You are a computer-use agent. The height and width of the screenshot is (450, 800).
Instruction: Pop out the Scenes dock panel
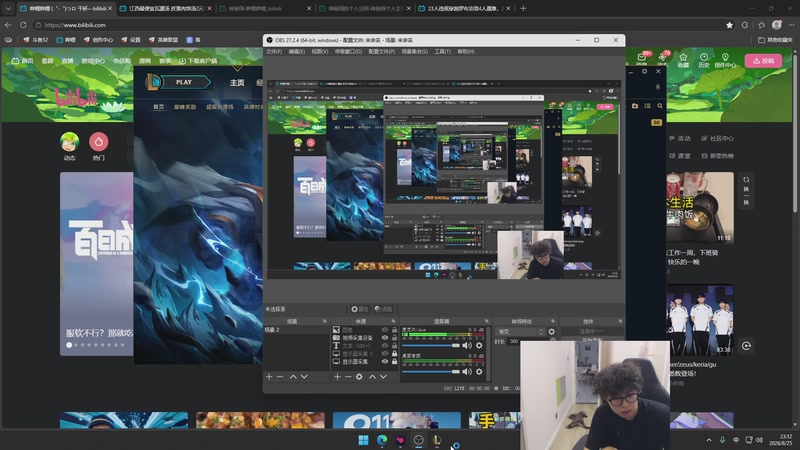(324, 321)
